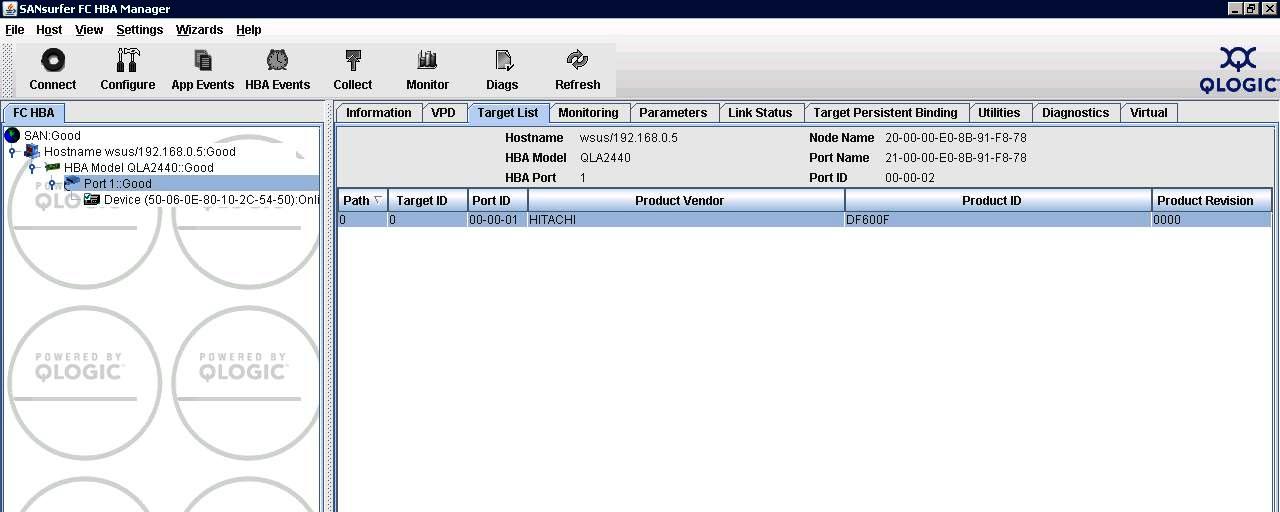Open the Parameters tab
1280x512 pixels.
673,112
